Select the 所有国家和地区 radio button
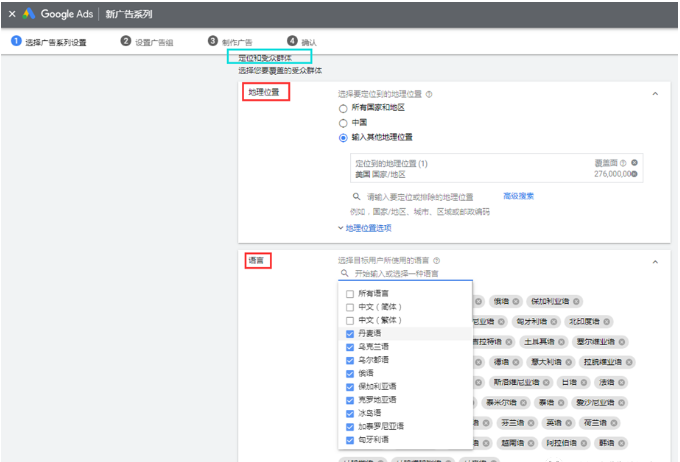Image resolution: width=680 pixels, height=462 pixels. [343, 108]
